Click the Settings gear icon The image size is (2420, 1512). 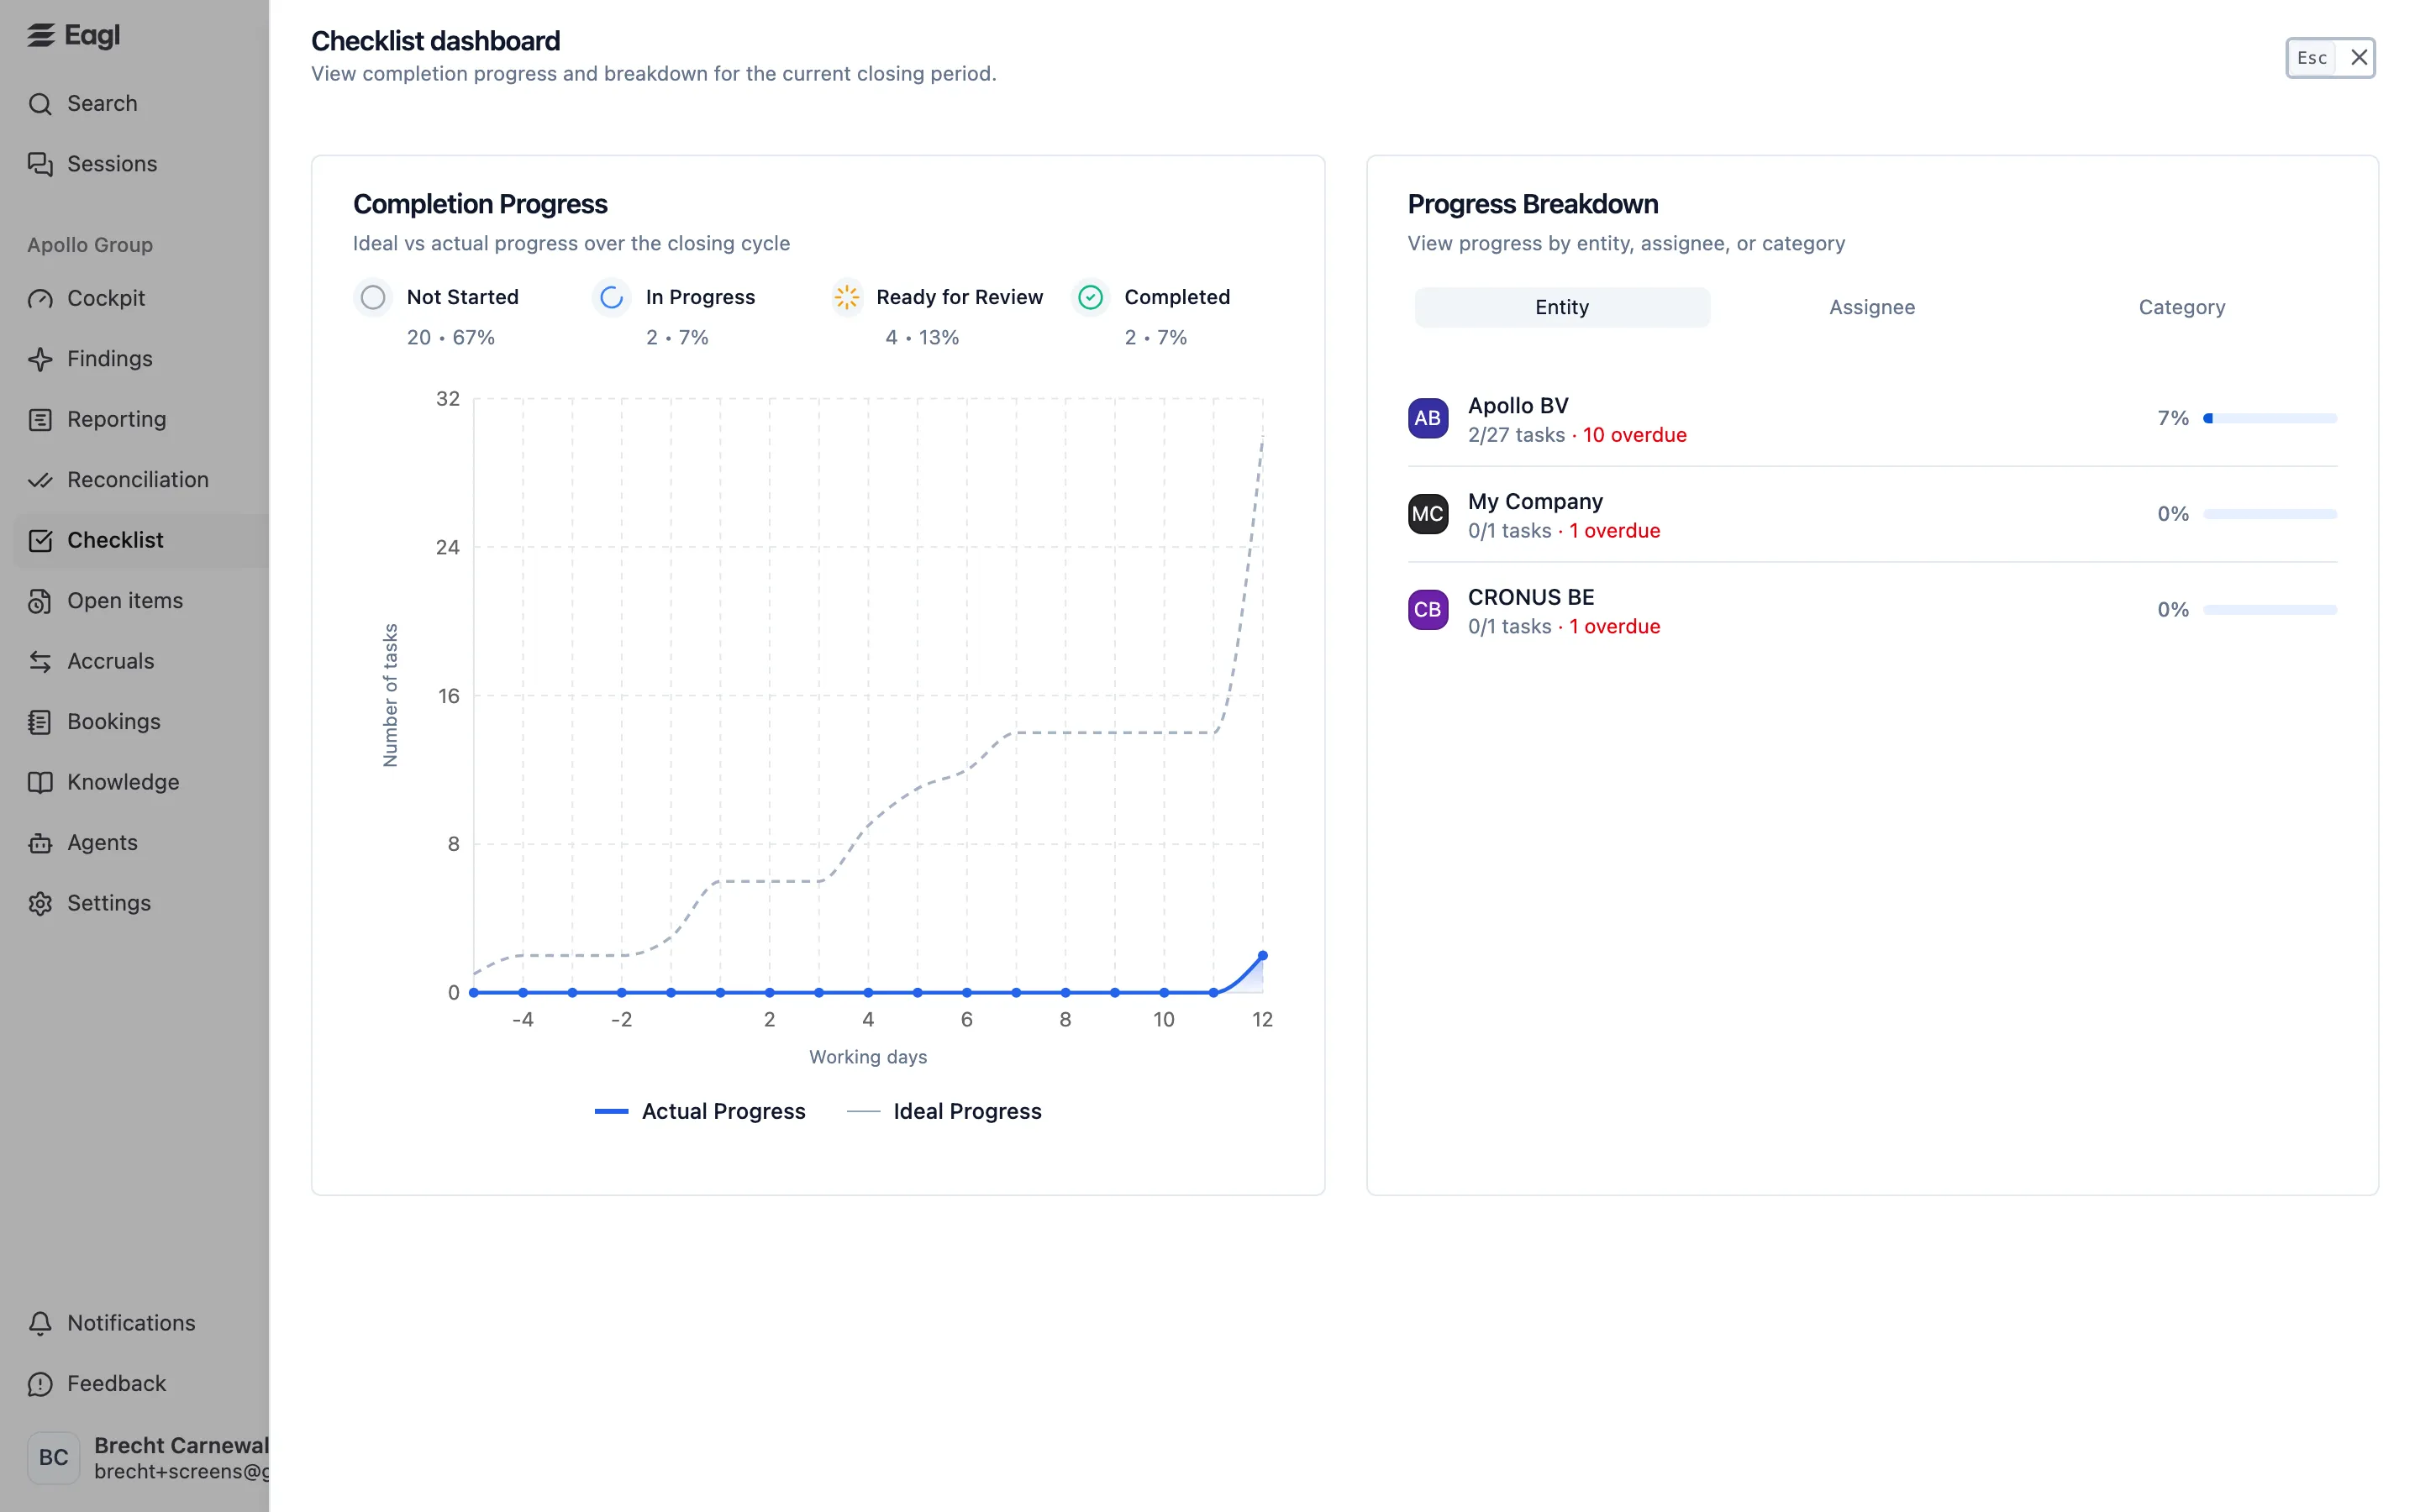pos(40,904)
